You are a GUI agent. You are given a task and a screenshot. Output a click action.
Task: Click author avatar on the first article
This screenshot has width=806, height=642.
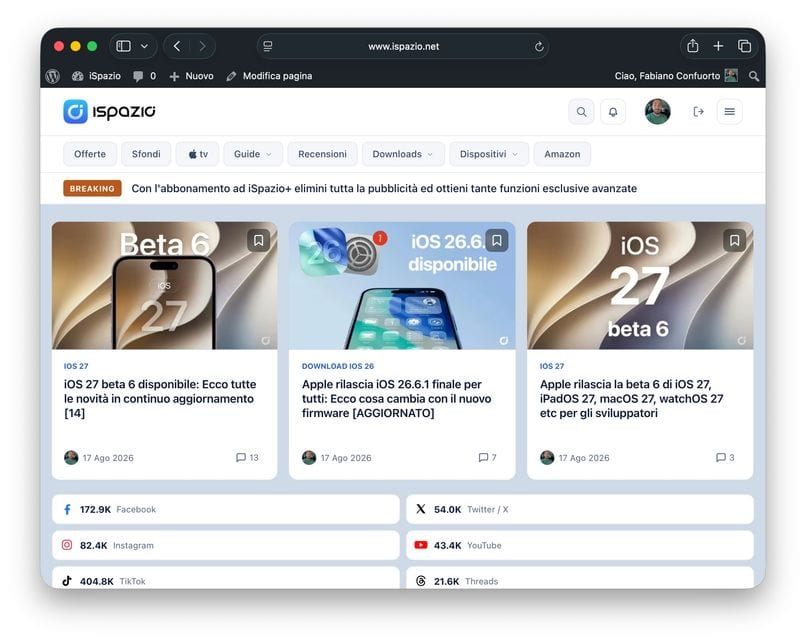71,457
